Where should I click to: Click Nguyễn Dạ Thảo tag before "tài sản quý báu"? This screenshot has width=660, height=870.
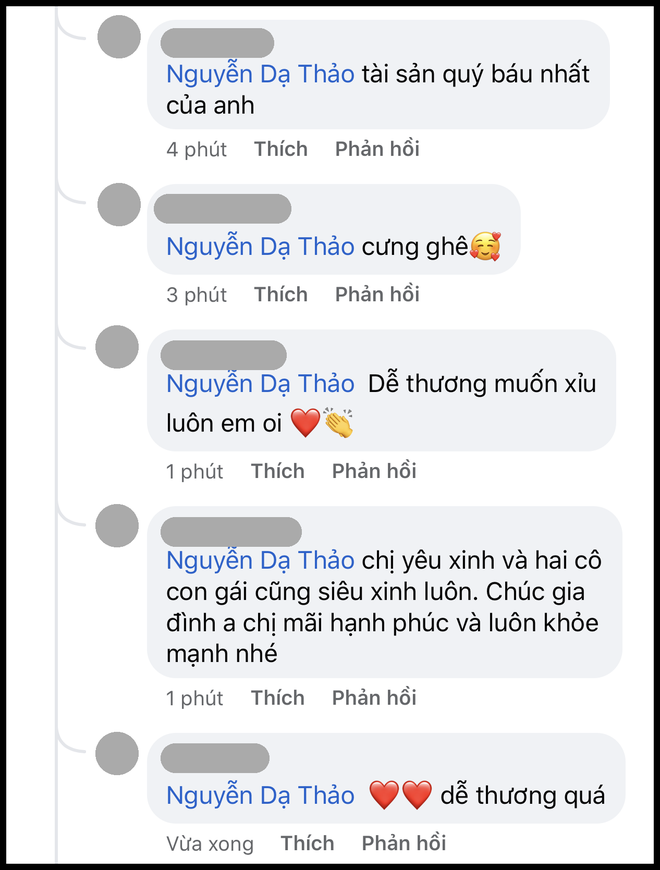[x=260, y=74]
